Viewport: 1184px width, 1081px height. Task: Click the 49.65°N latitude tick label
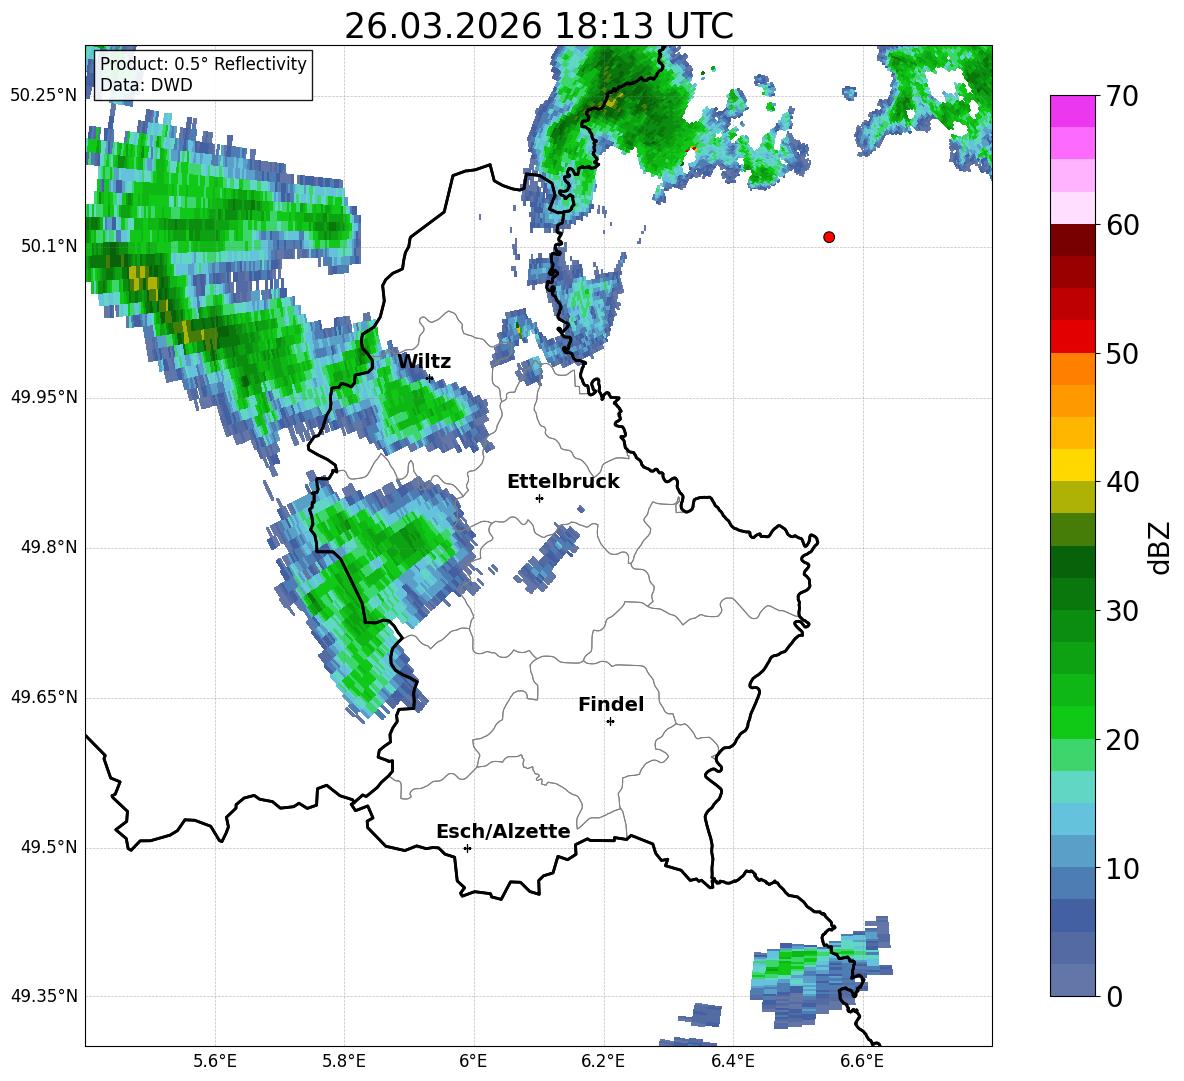click(x=44, y=697)
